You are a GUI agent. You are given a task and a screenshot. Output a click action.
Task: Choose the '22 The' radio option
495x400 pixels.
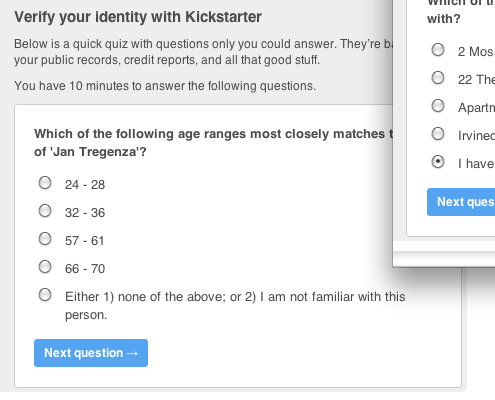pyautogui.click(x=438, y=78)
